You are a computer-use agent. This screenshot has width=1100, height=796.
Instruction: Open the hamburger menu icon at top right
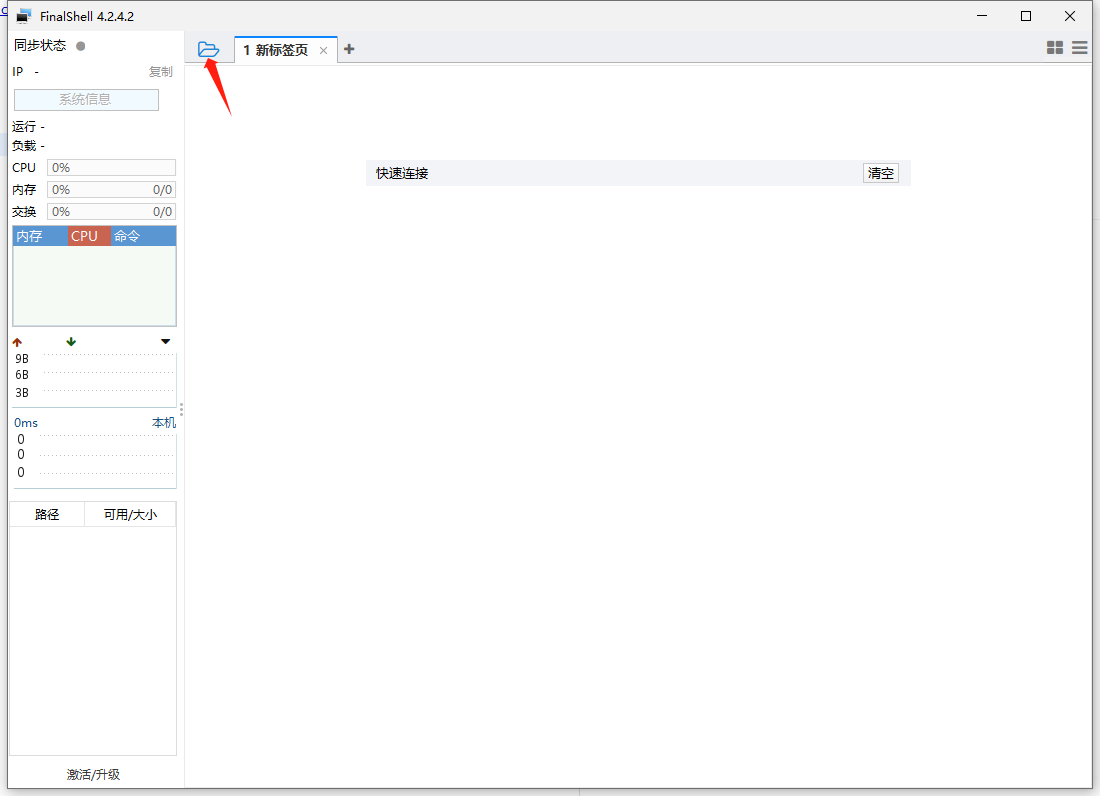coord(1080,48)
